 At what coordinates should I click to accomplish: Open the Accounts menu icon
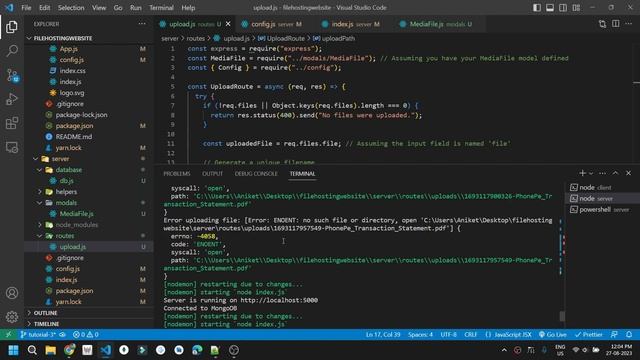click(12, 293)
